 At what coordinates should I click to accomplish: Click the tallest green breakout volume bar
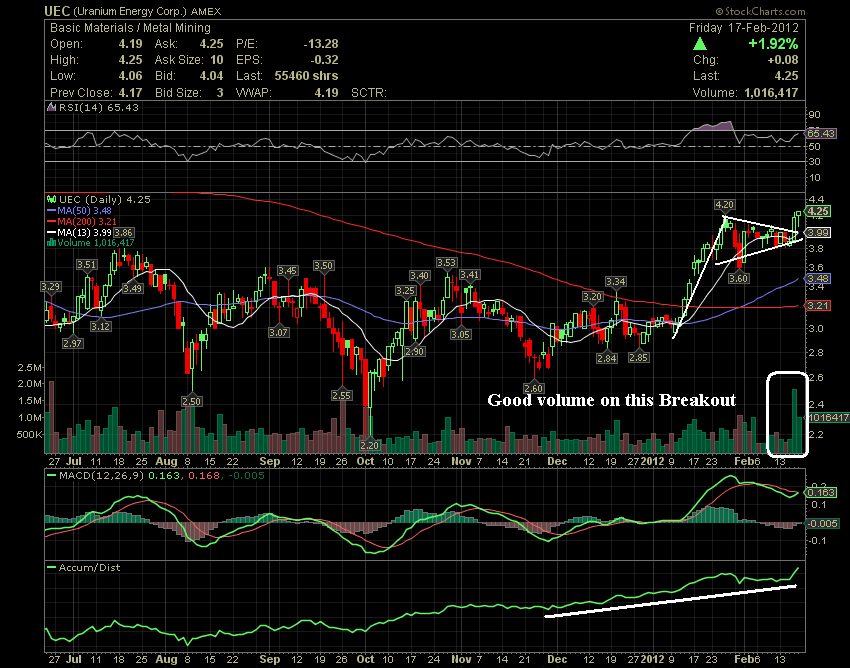pyautogui.click(x=795, y=421)
